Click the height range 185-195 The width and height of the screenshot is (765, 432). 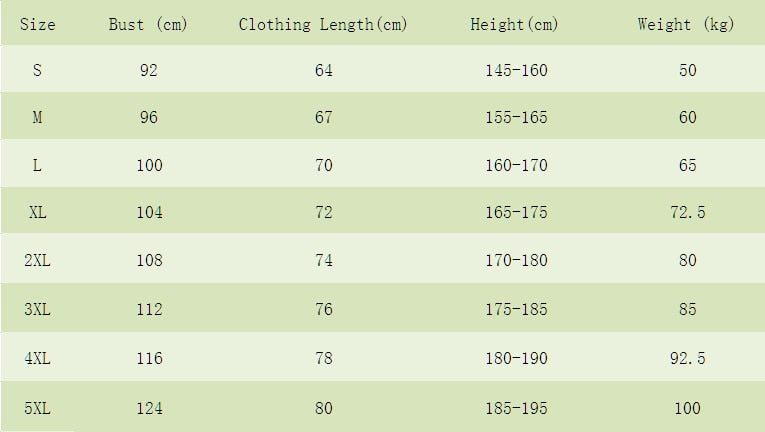pyautogui.click(x=516, y=407)
